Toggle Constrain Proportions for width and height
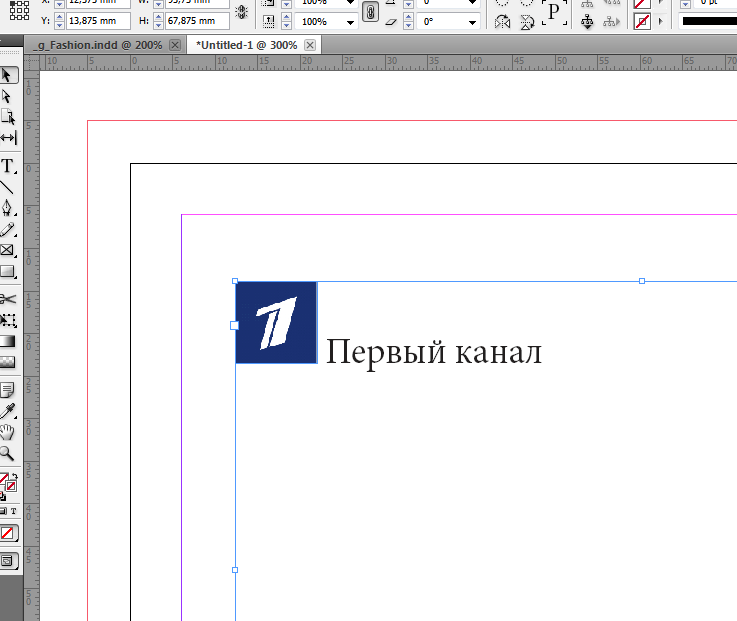This screenshot has height=621, width=737. click(x=242, y=12)
